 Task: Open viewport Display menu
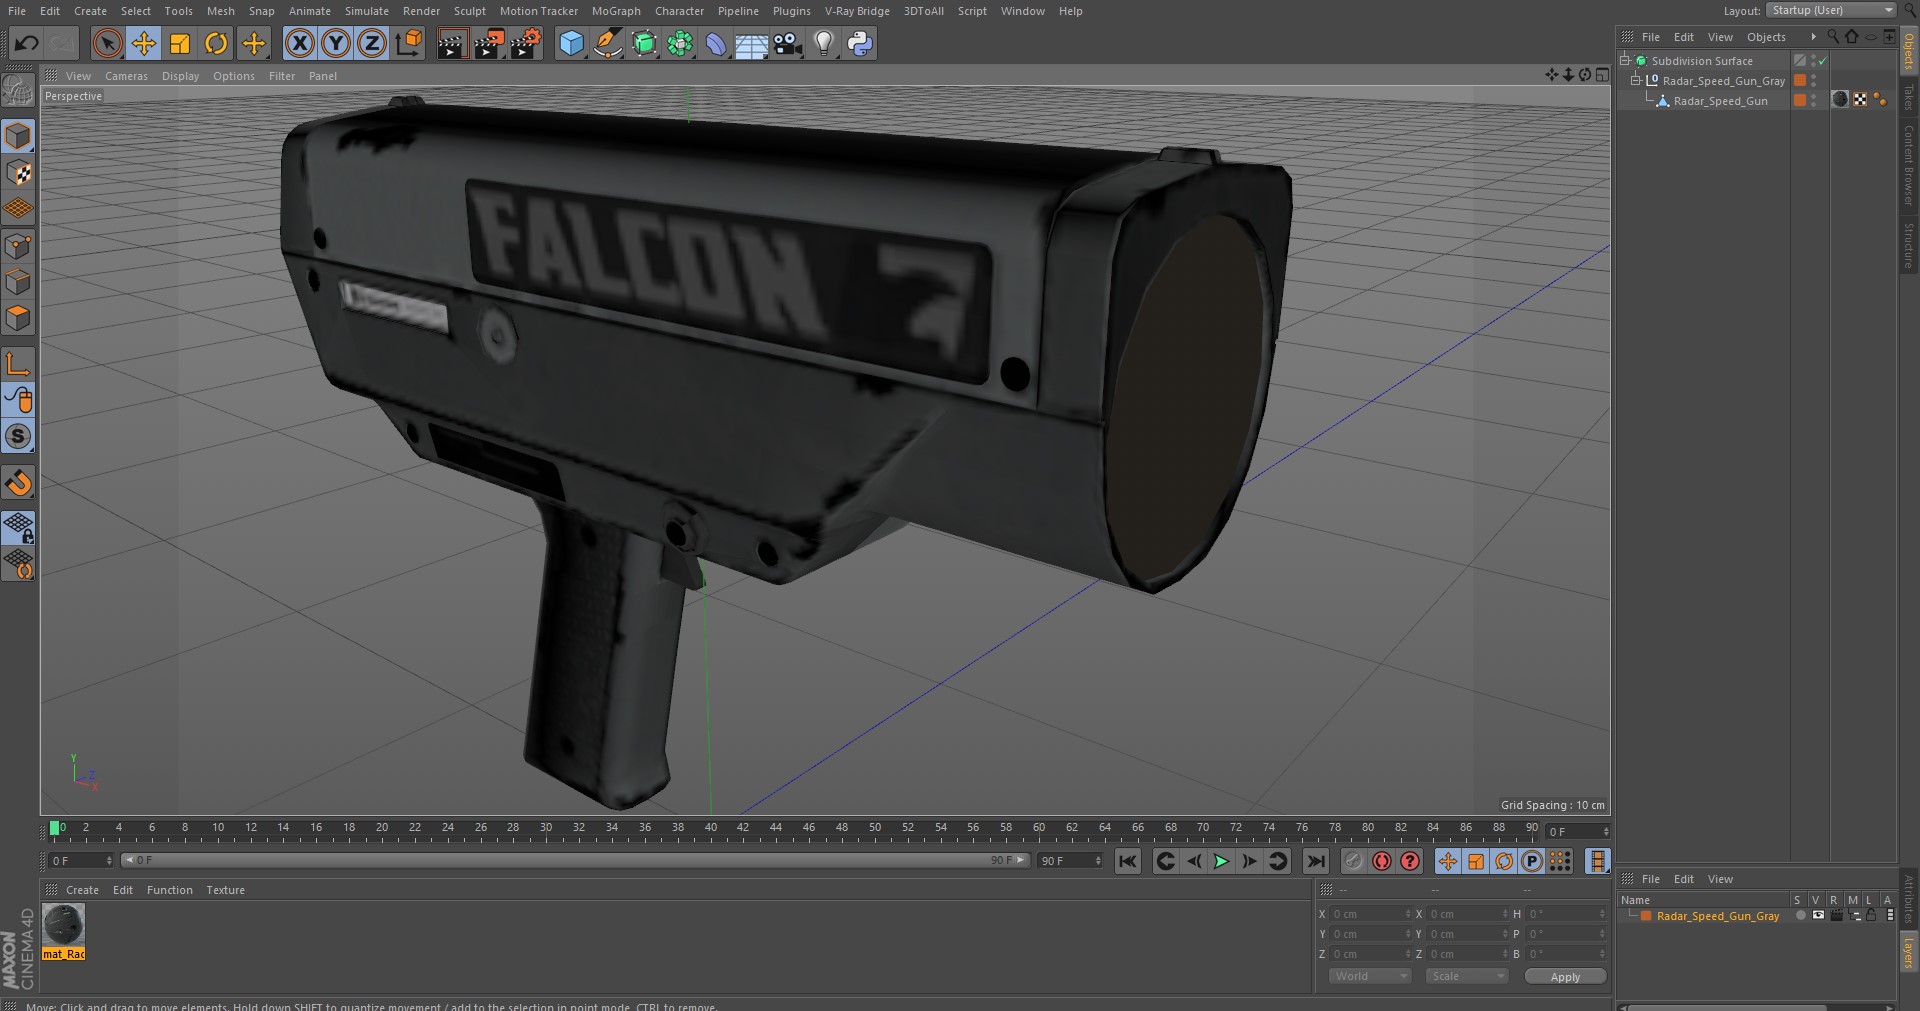180,76
